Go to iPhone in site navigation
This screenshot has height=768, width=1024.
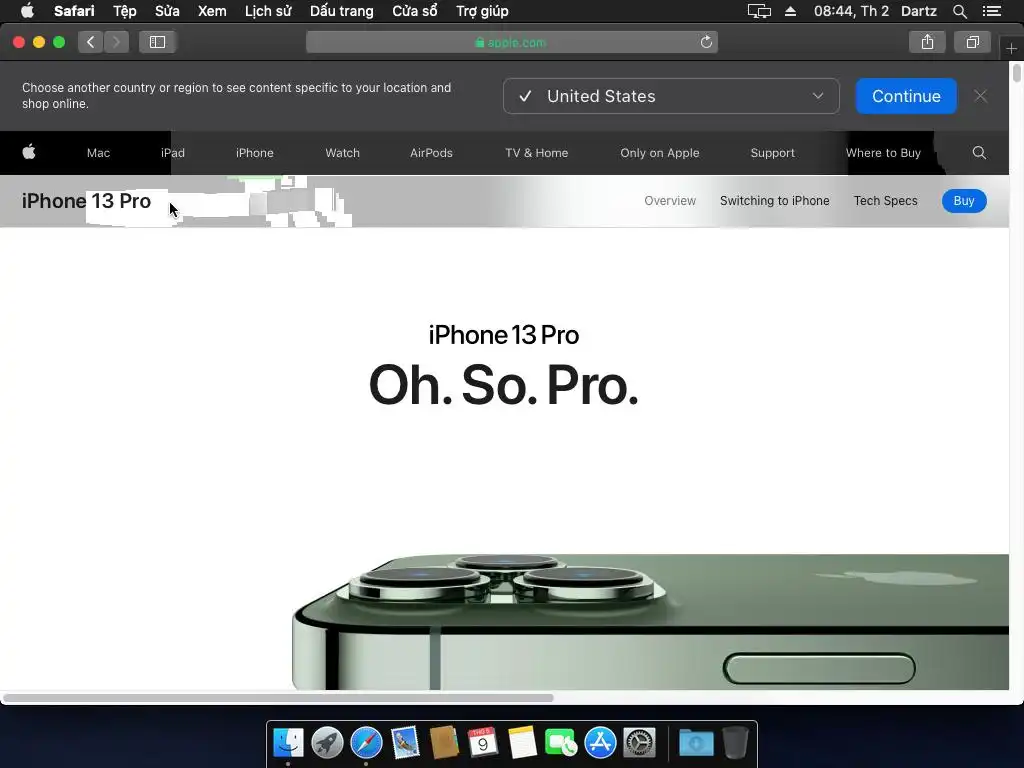255,153
